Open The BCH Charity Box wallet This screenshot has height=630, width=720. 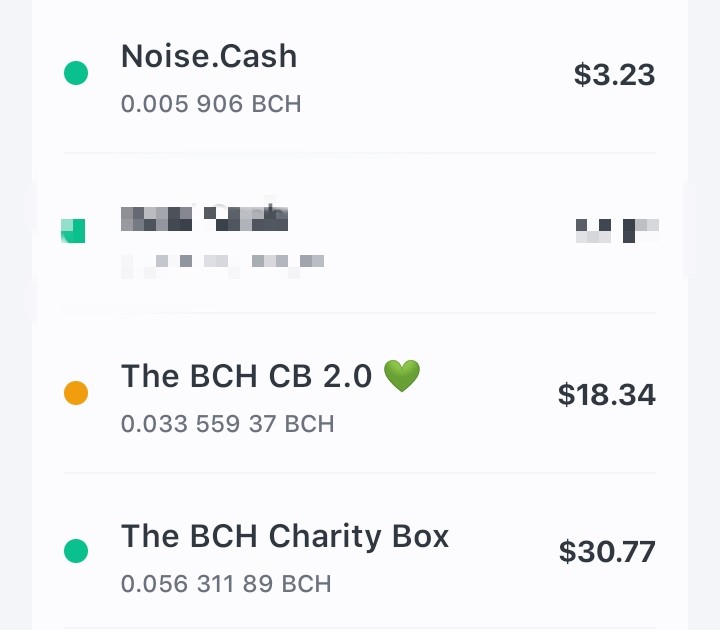[360, 551]
